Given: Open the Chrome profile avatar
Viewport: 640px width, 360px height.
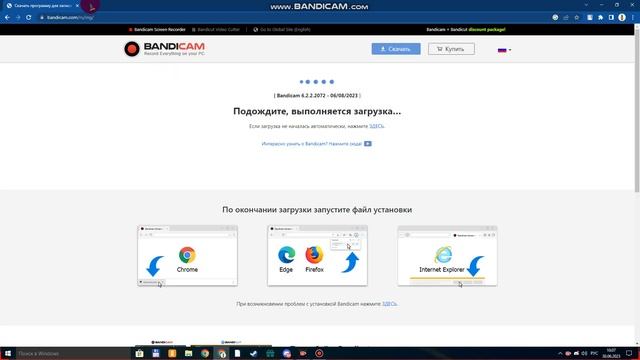Looking at the screenshot, I should (622, 18).
